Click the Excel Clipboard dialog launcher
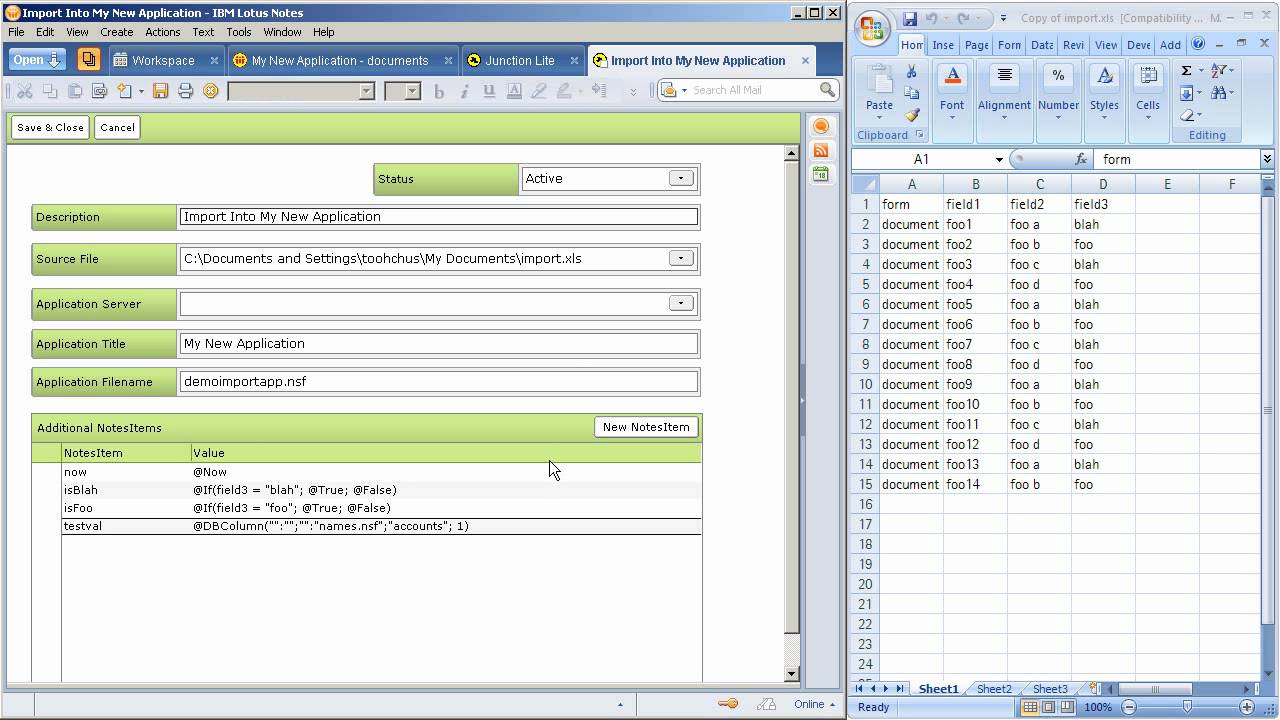Viewport: 1280px width, 720px height. pos(919,135)
